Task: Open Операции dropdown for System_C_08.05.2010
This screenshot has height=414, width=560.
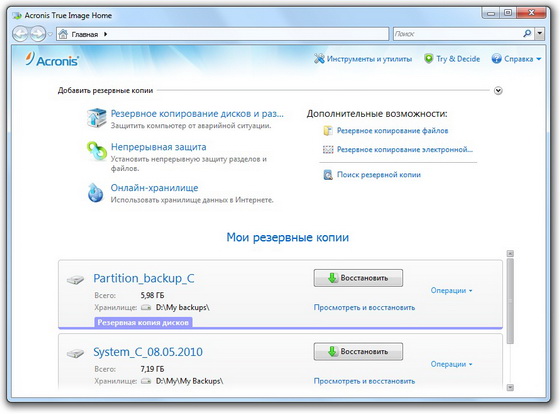Action: [451, 364]
